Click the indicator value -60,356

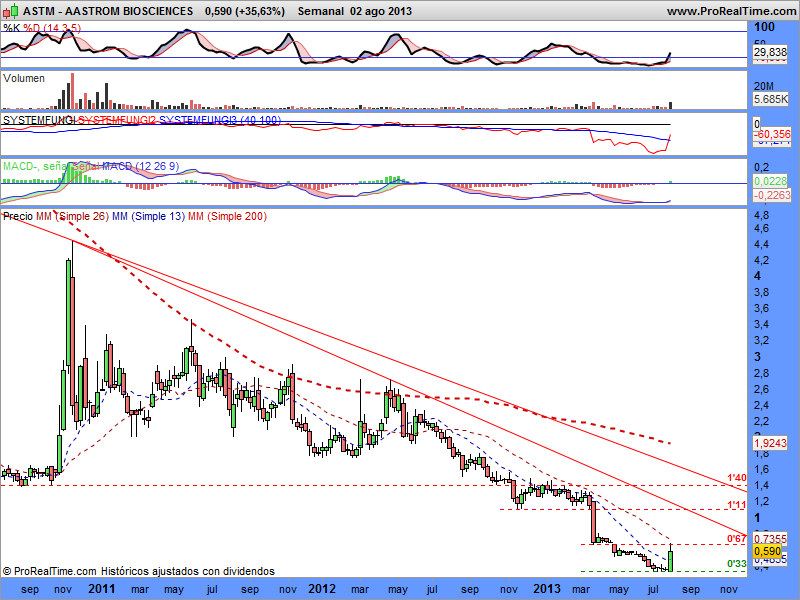772,134
